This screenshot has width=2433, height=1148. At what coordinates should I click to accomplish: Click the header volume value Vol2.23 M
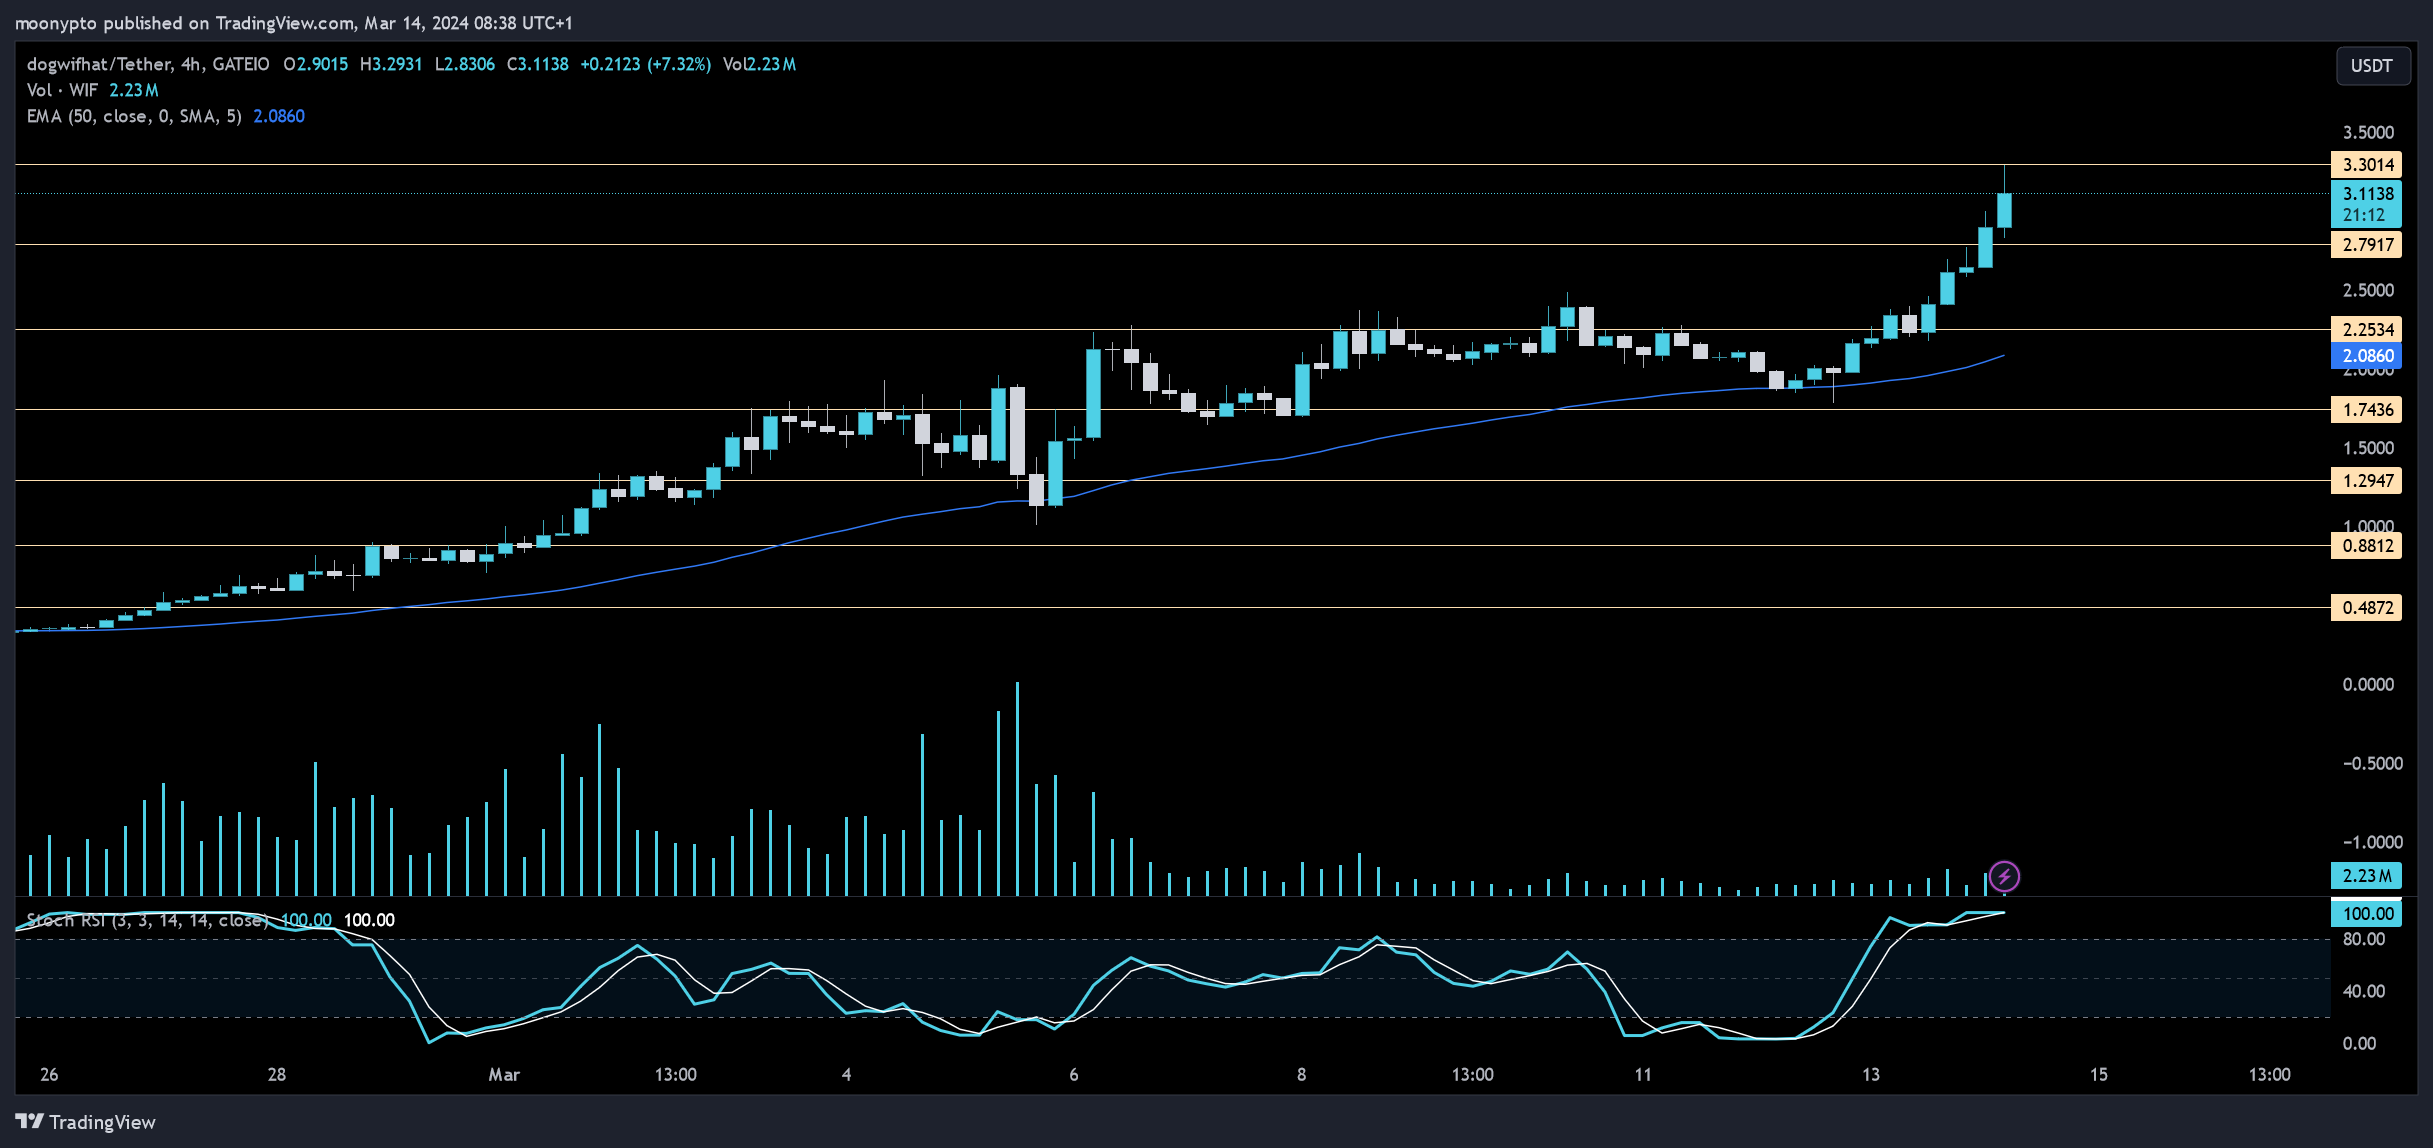760,64
